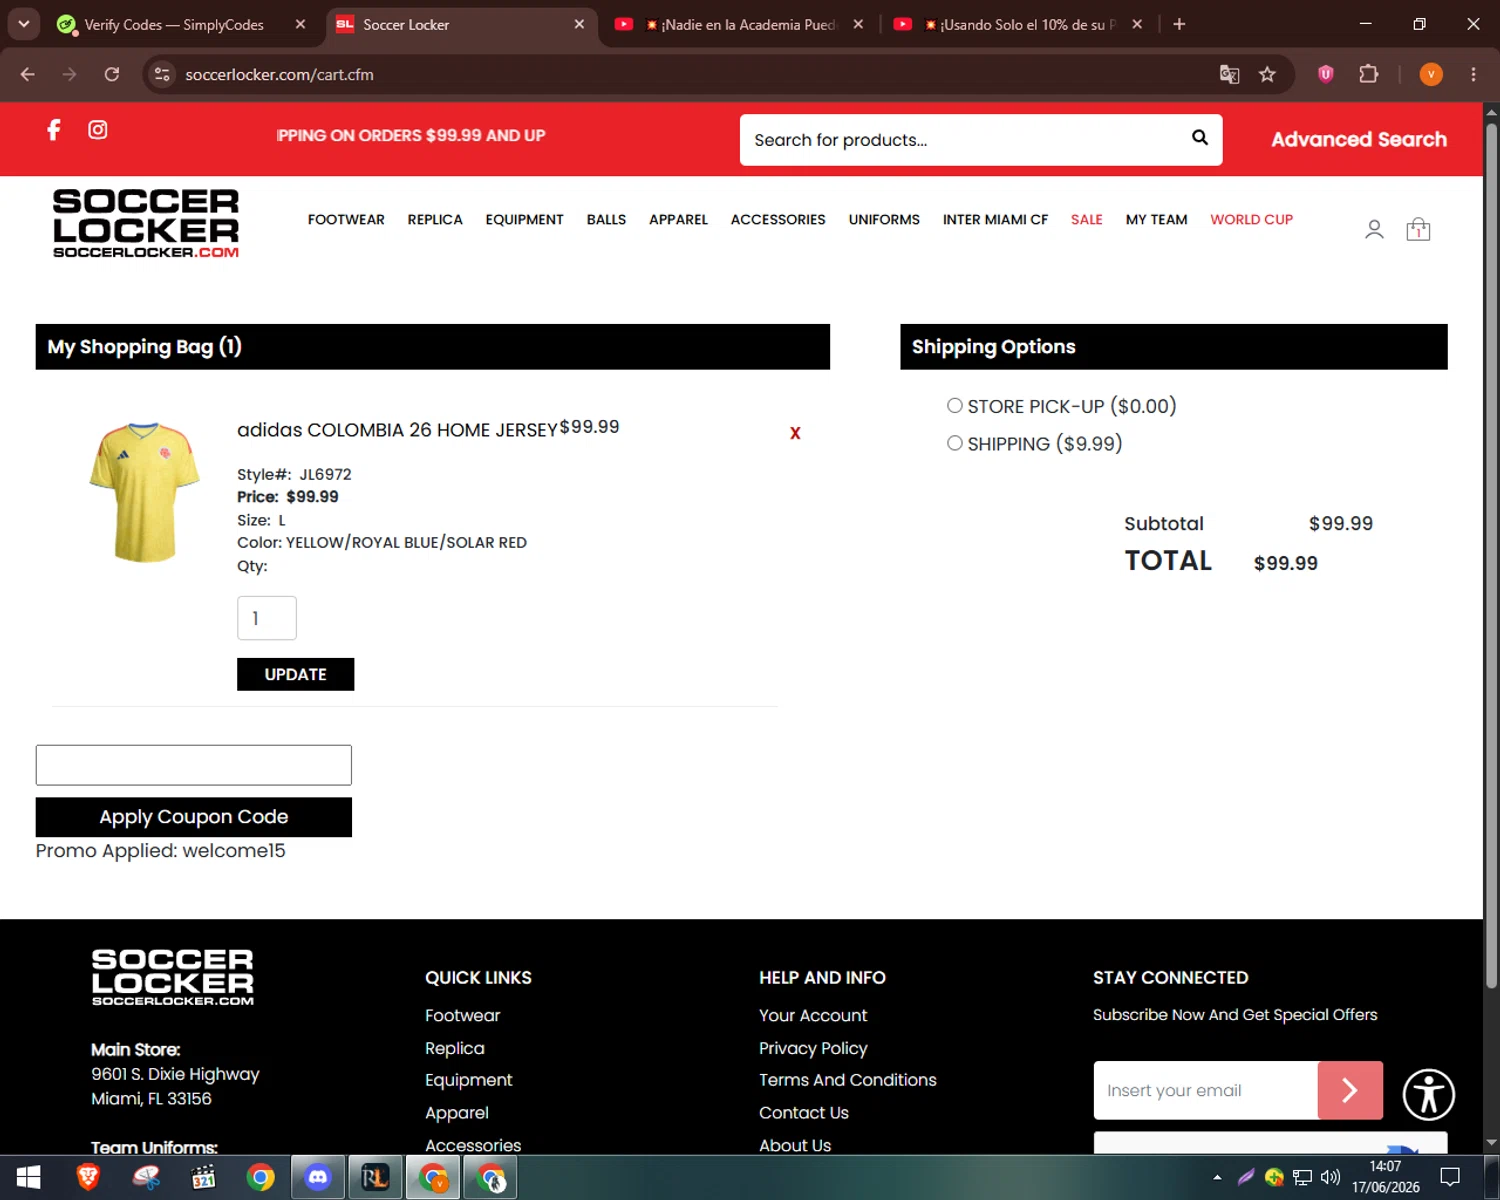1500x1200 pixels.
Task: Click the Soccer Locker header logo
Action: pos(146,223)
